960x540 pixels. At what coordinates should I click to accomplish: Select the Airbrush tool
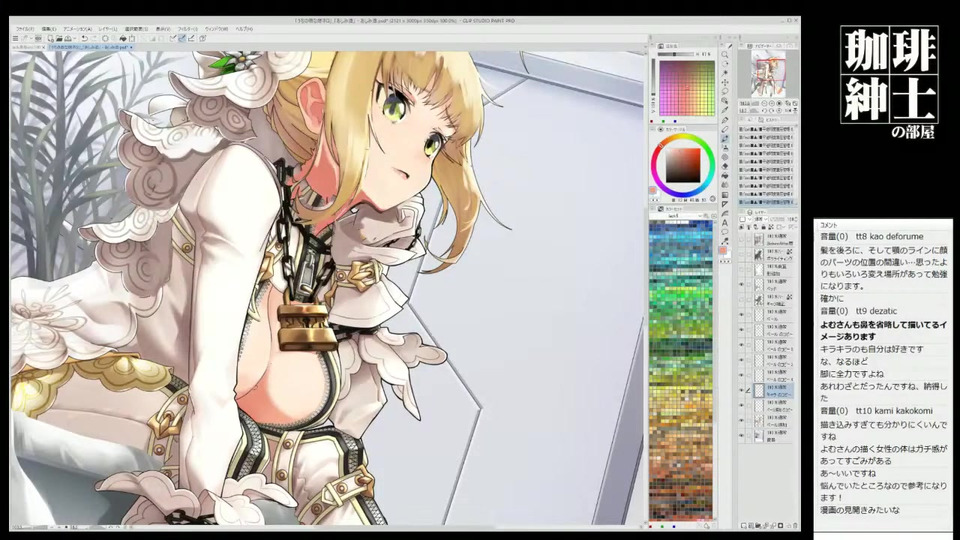725,147
